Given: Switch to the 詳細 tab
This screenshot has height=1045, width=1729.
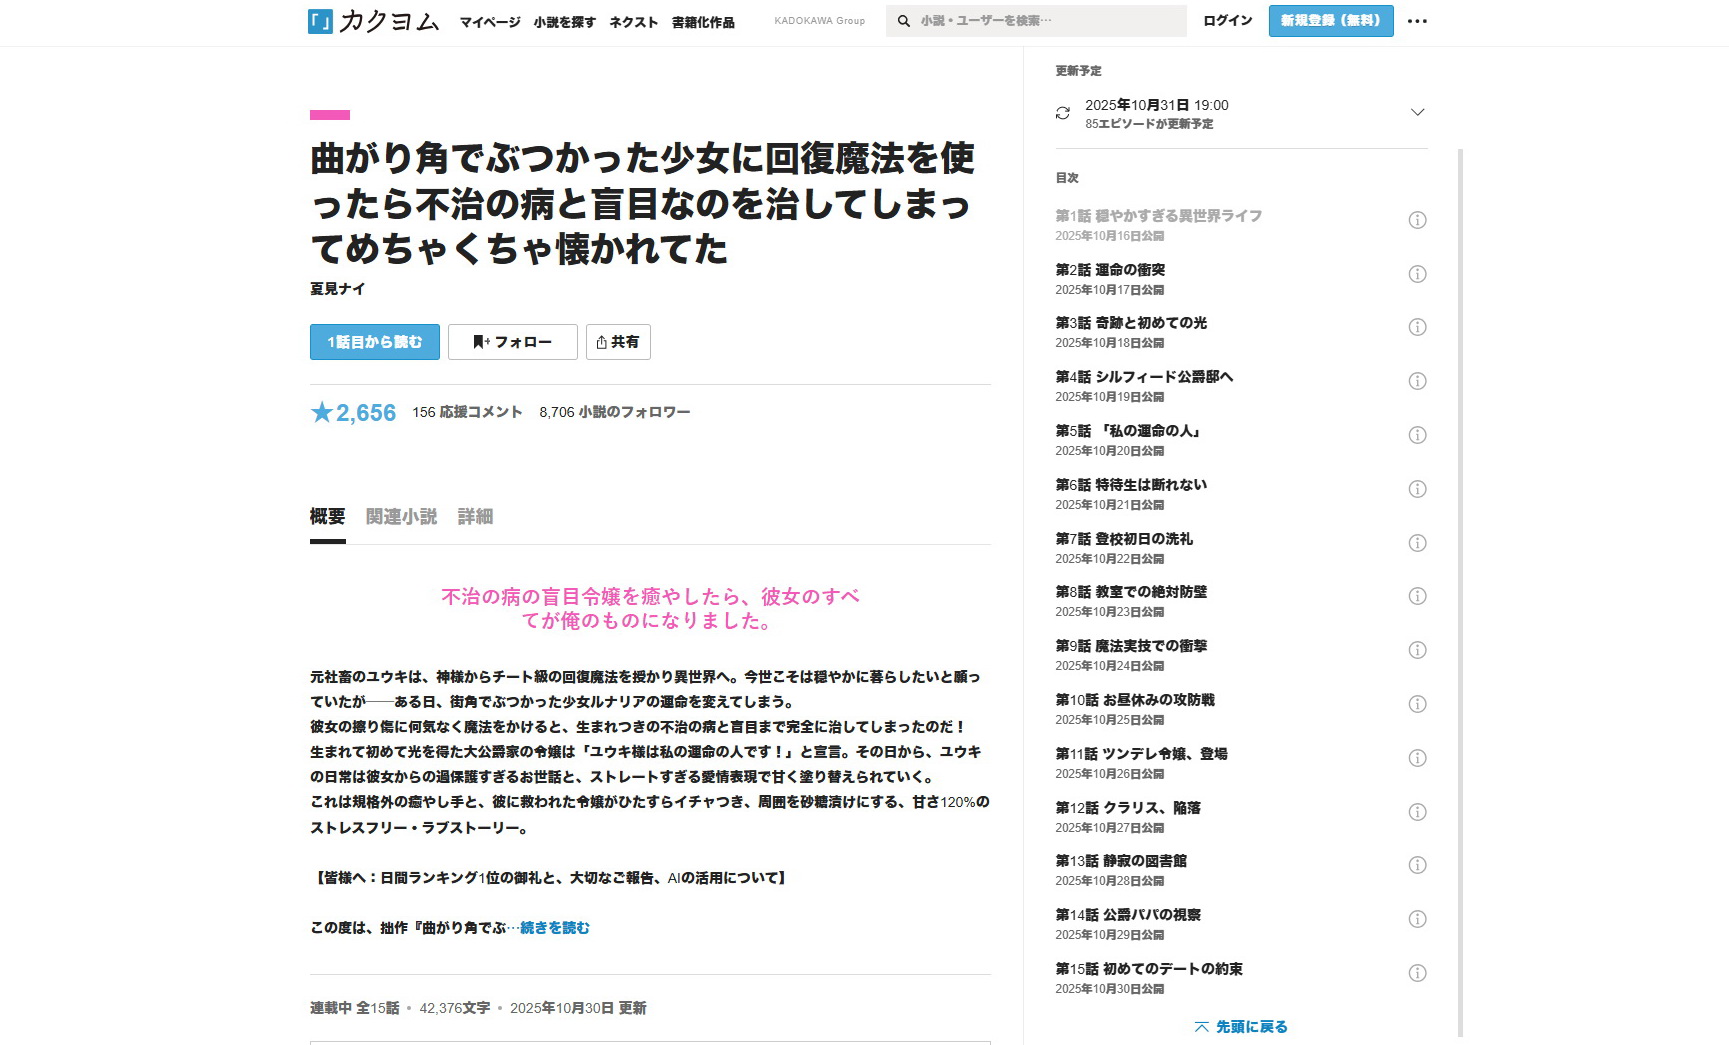Looking at the screenshot, I should (475, 517).
